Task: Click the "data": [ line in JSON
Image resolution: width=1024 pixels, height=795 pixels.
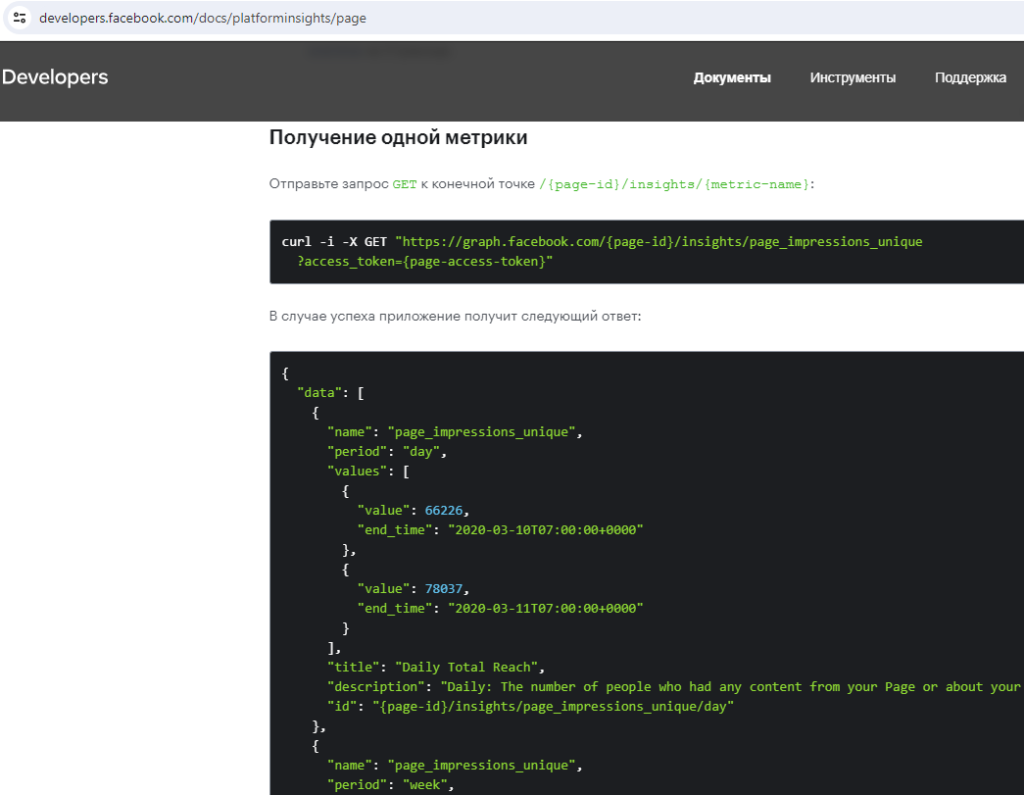Action: coord(331,393)
